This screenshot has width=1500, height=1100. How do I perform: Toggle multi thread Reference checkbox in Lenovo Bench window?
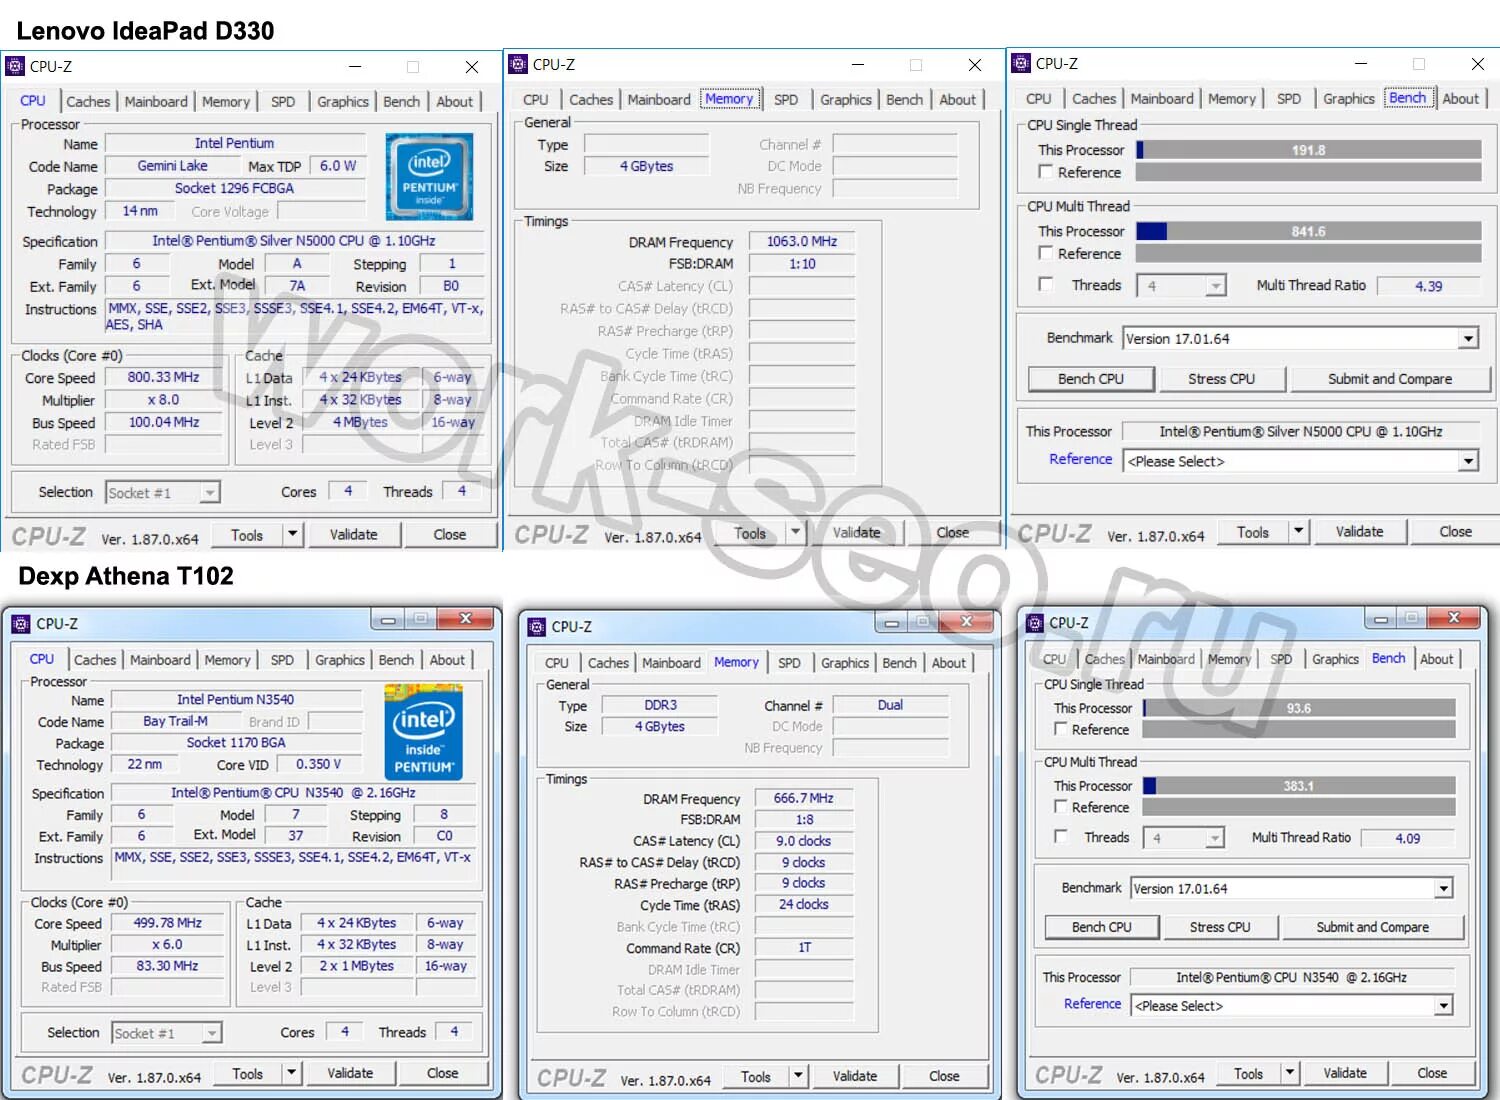coord(1046,253)
